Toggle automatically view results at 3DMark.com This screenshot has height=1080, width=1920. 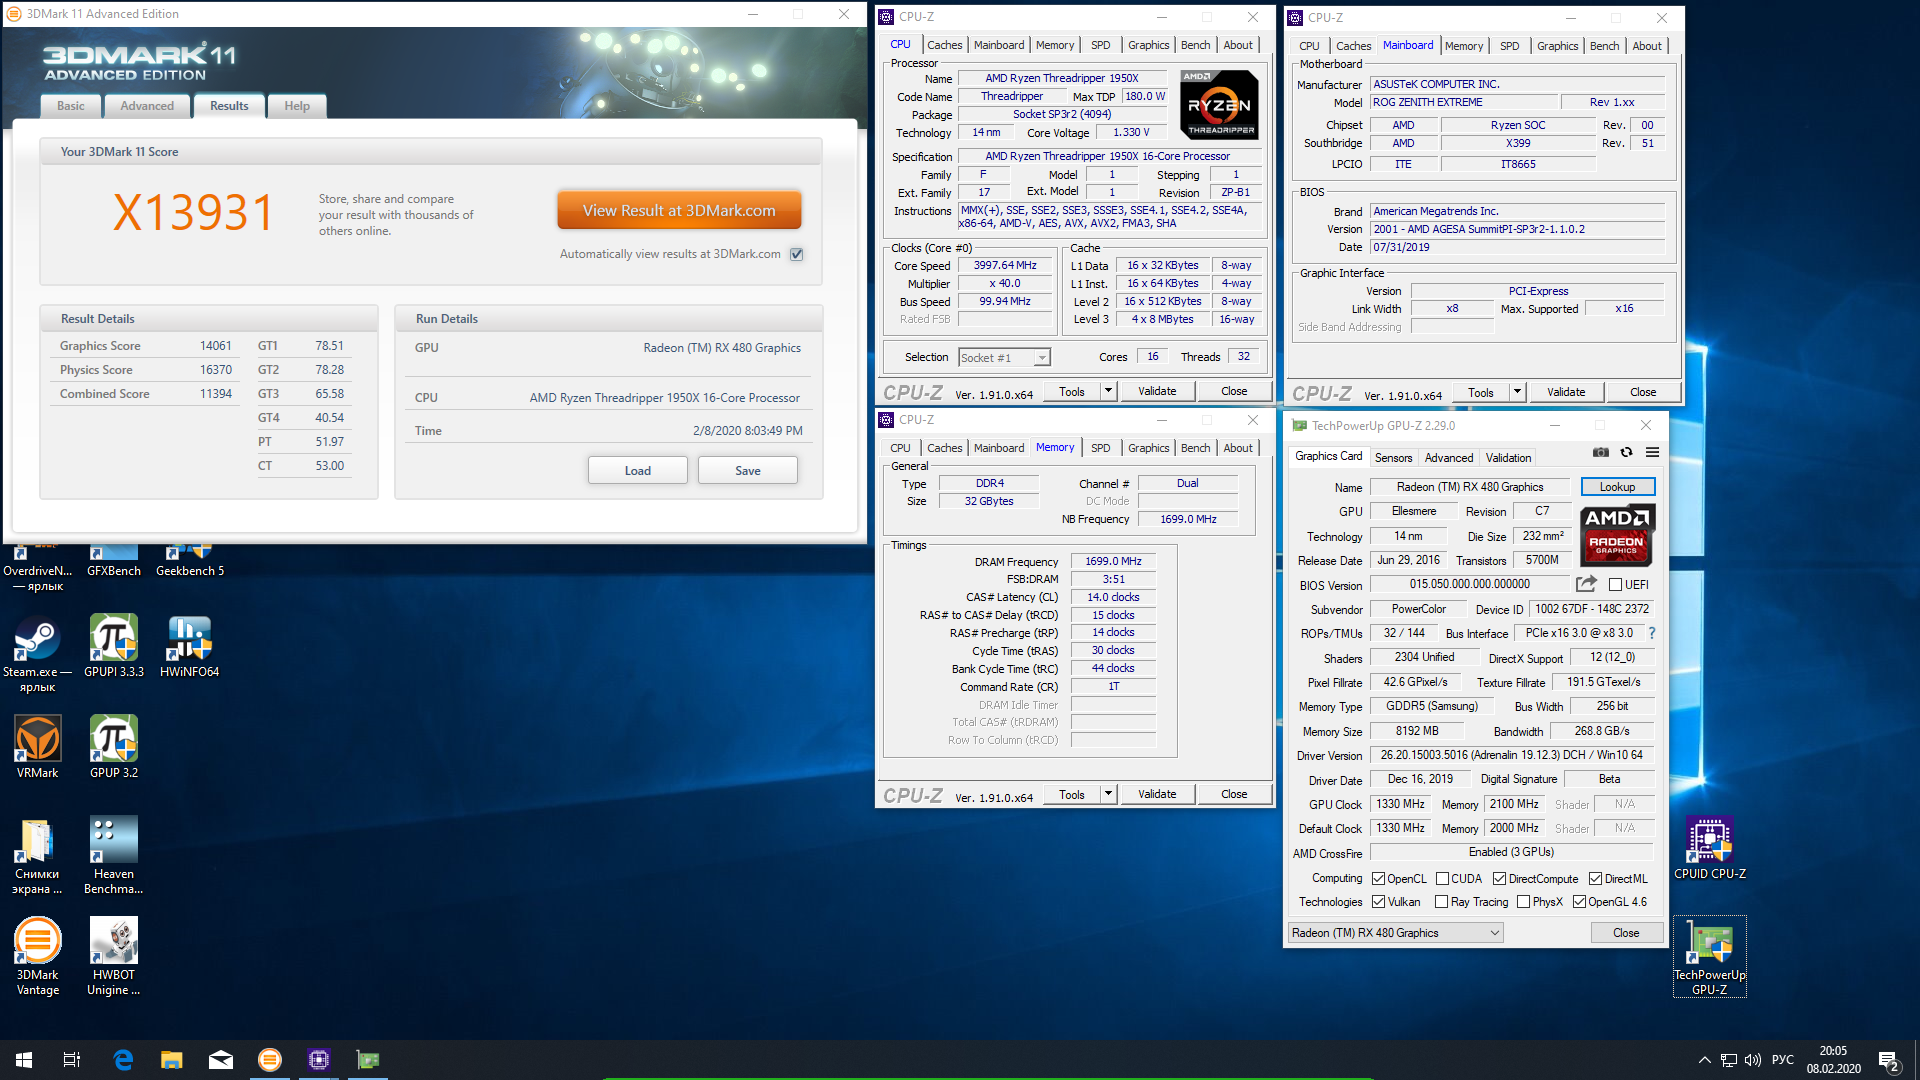tap(797, 254)
